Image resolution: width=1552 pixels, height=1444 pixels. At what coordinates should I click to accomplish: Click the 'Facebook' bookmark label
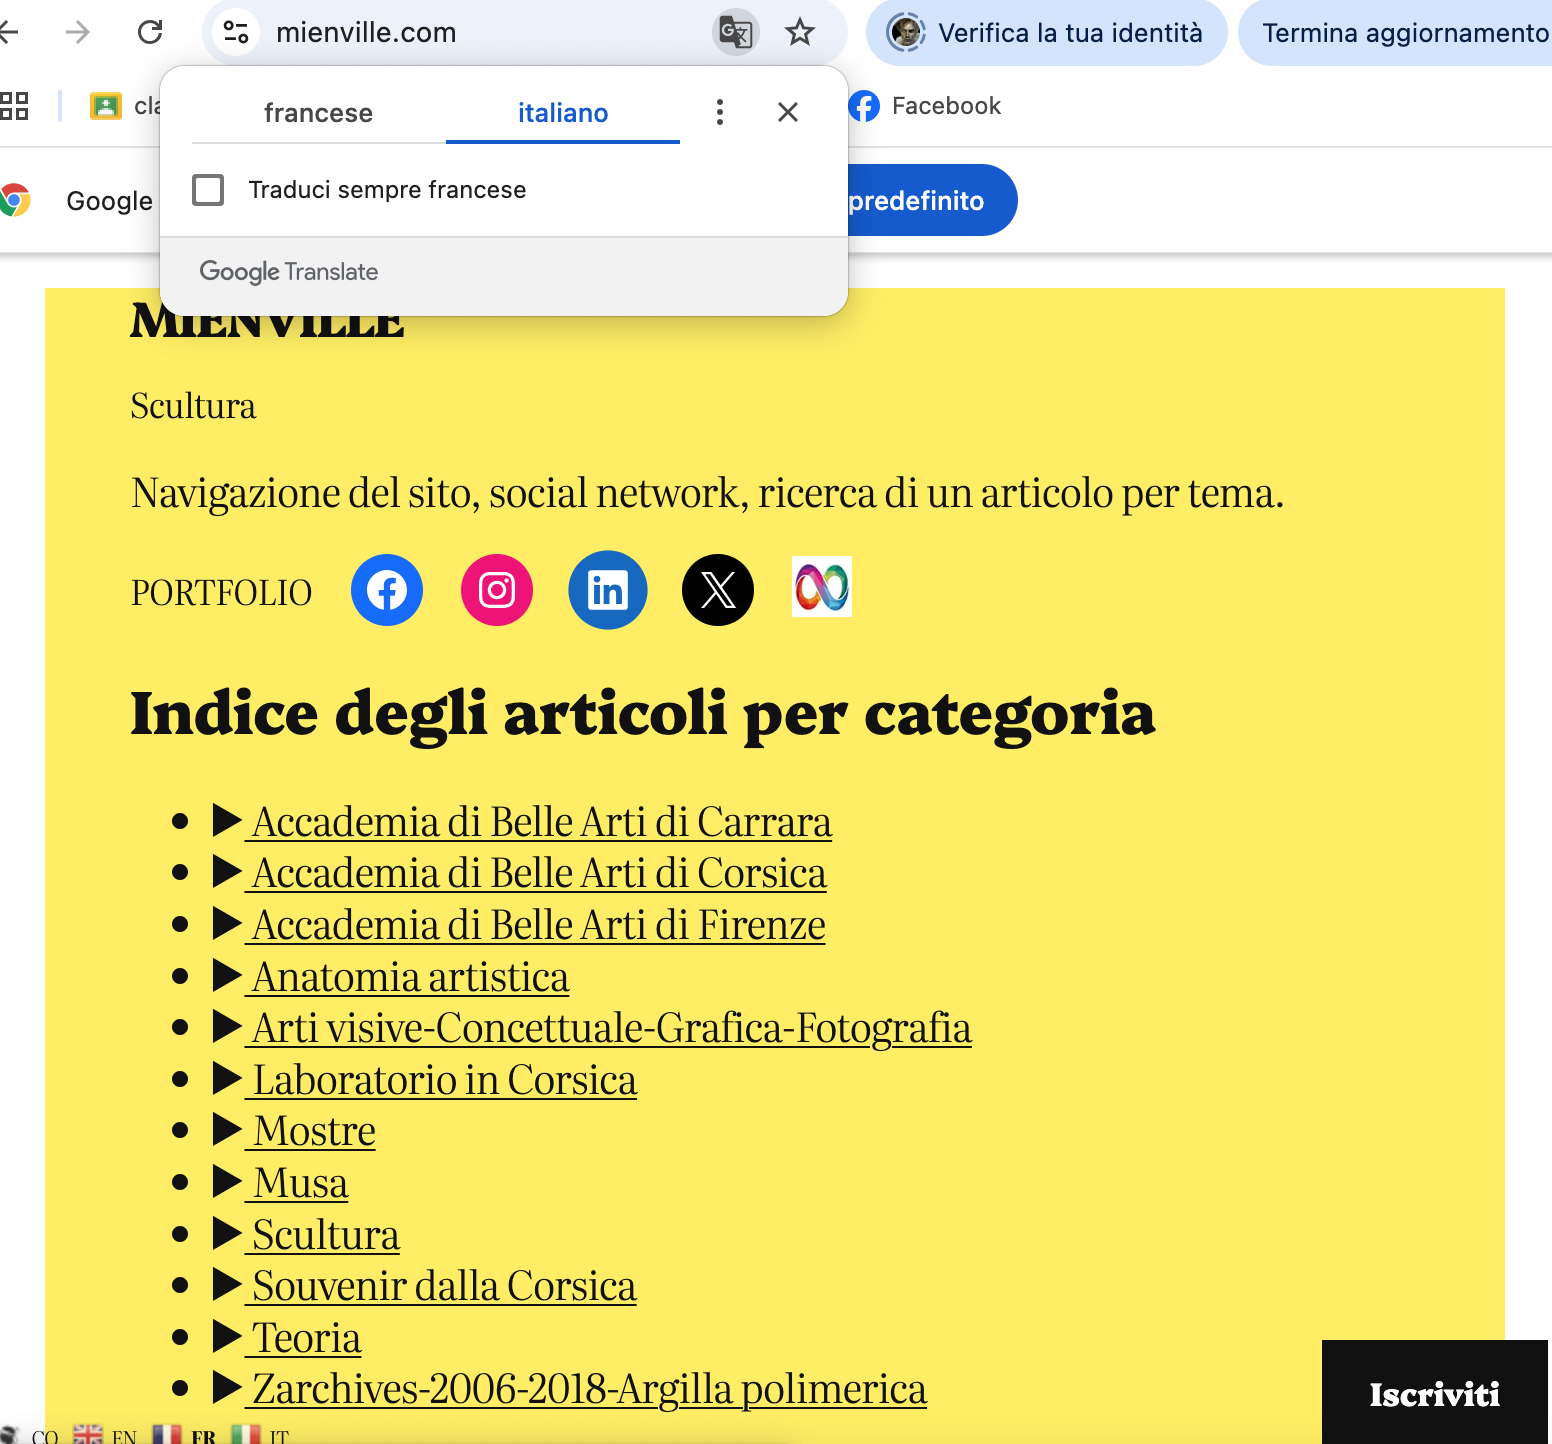coord(946,105)
